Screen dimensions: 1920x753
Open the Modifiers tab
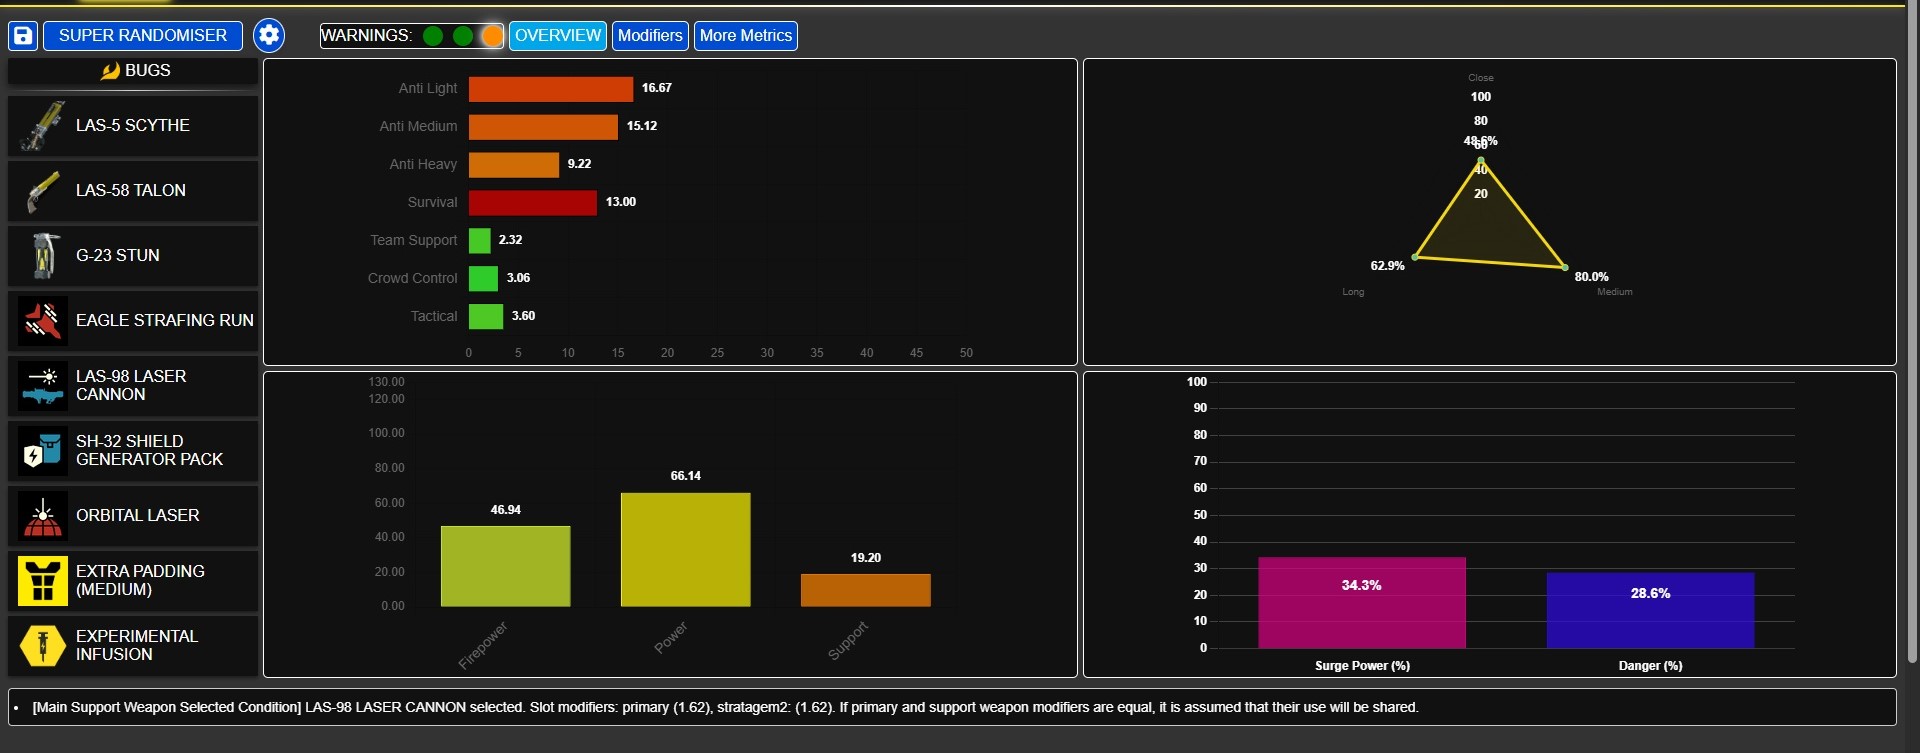(x=650, y=36)
